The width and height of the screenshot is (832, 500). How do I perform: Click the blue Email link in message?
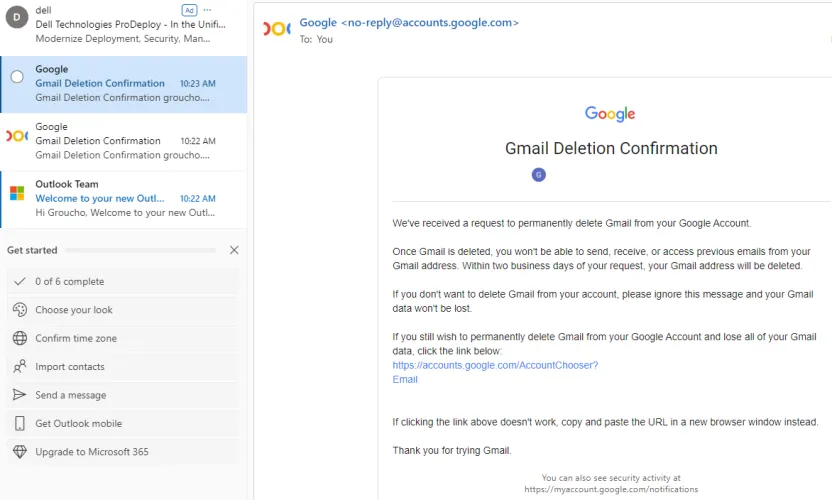[405, 380]
